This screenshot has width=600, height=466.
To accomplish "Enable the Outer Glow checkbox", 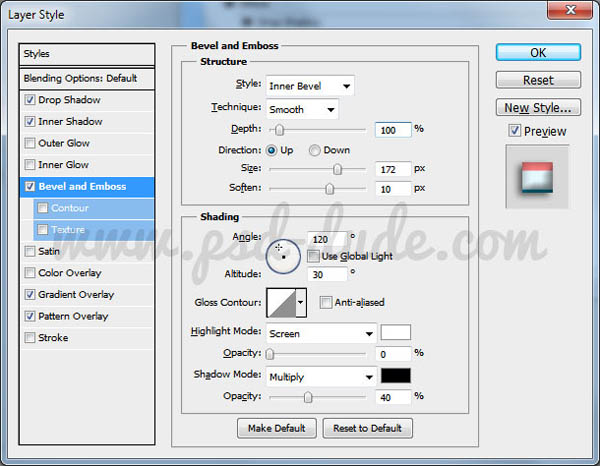I will pyautogui.click(x=30, y=143).
